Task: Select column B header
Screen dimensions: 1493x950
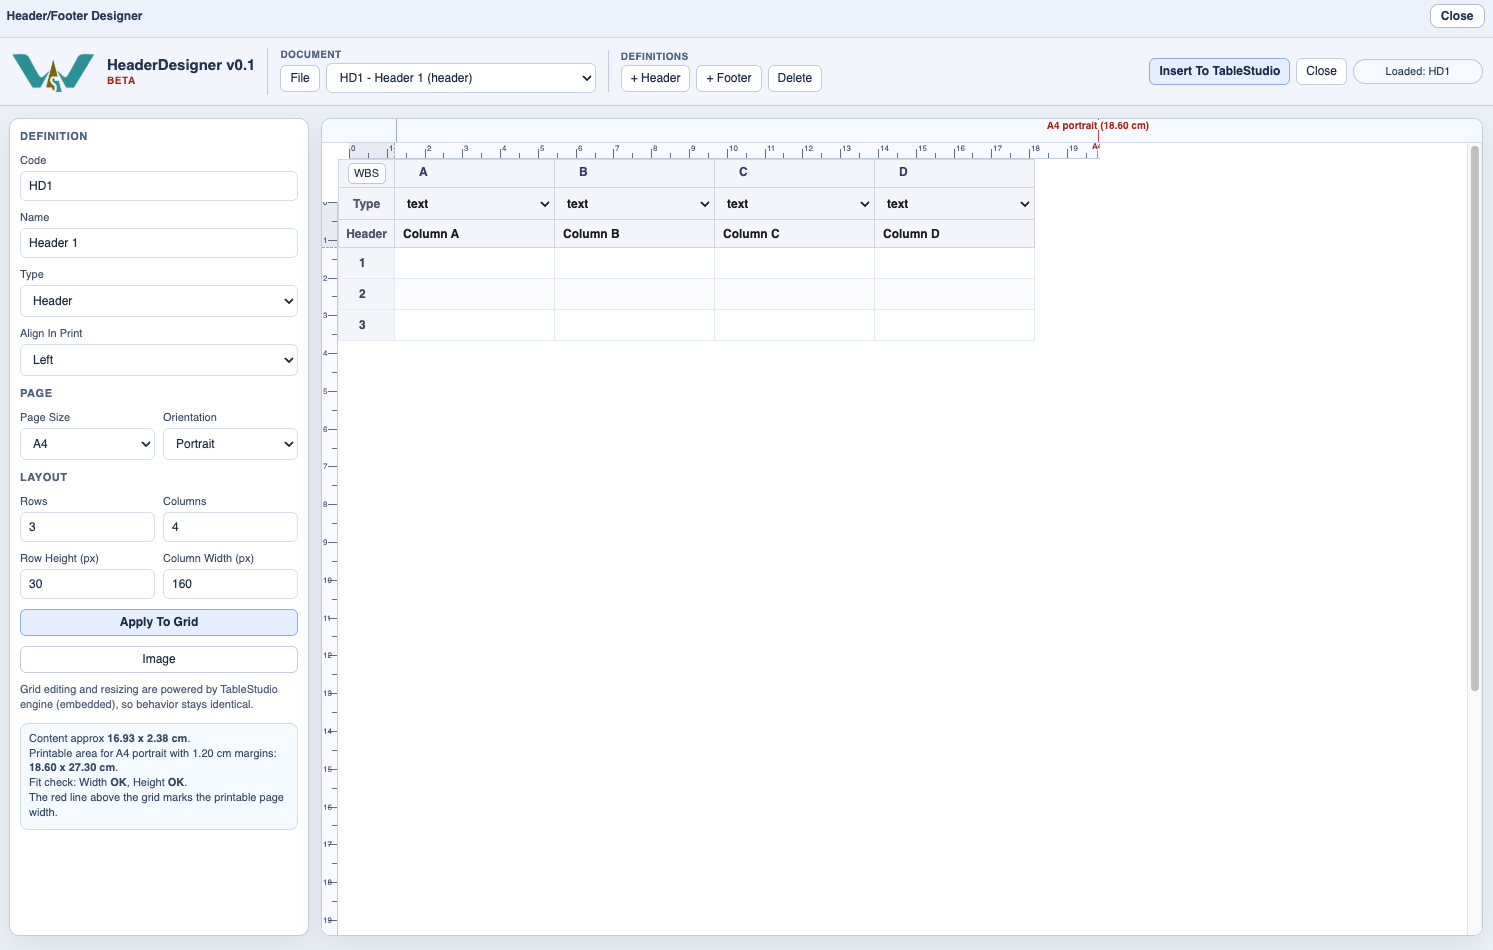Action: [x=635, y=172]
